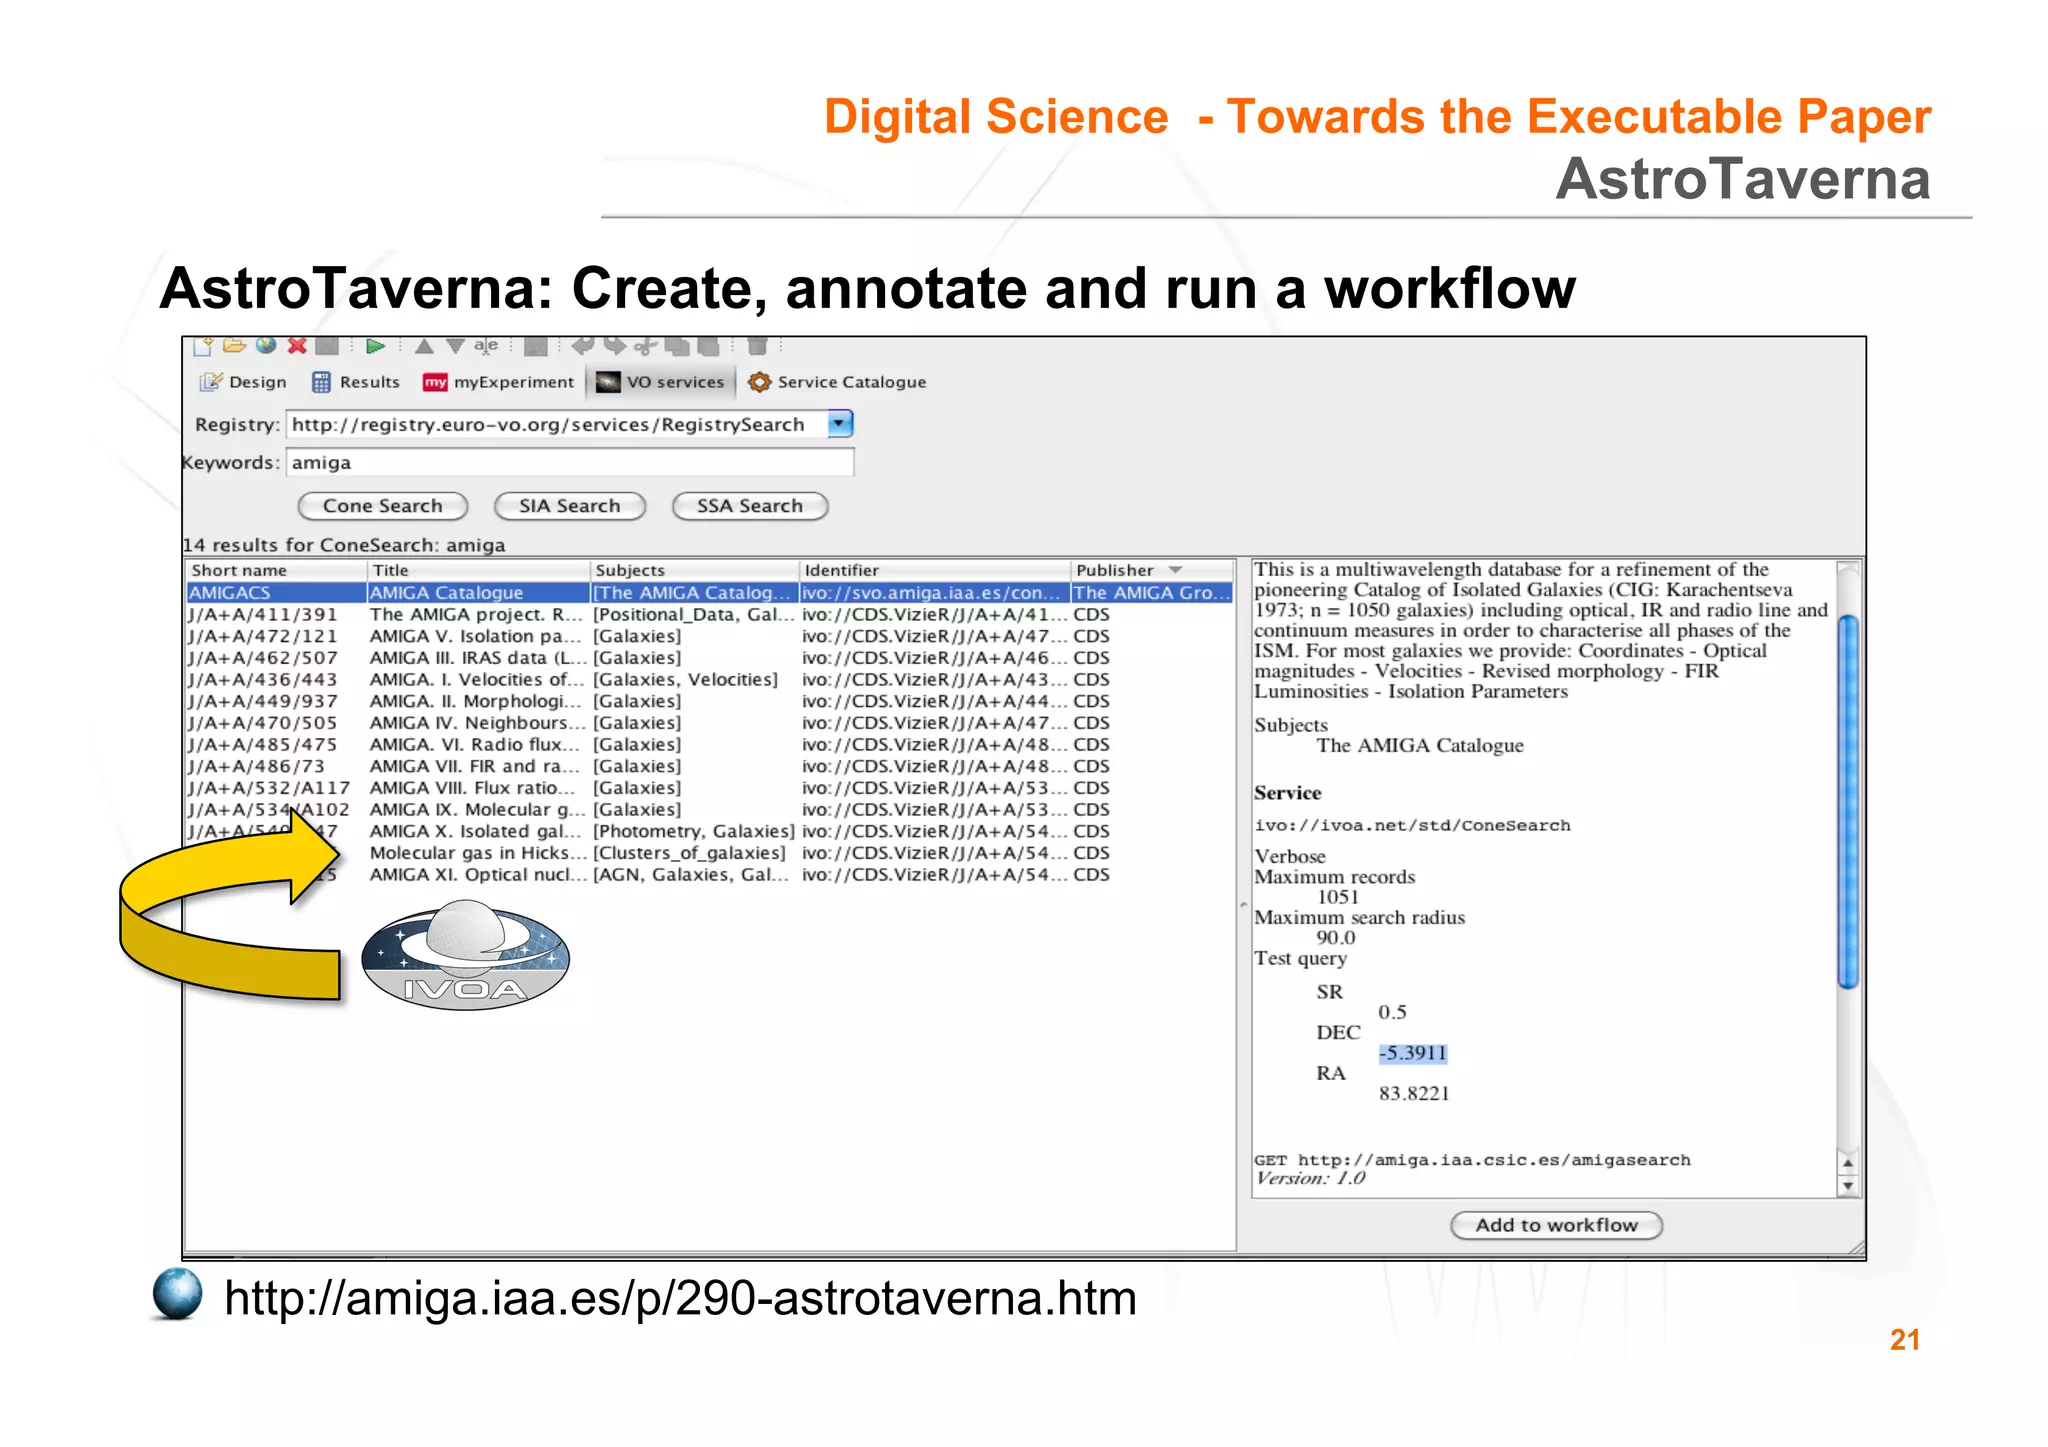Screen dimensions: 2048x1447
Task: Click the Cone Search button
Action: click(383, 506)
